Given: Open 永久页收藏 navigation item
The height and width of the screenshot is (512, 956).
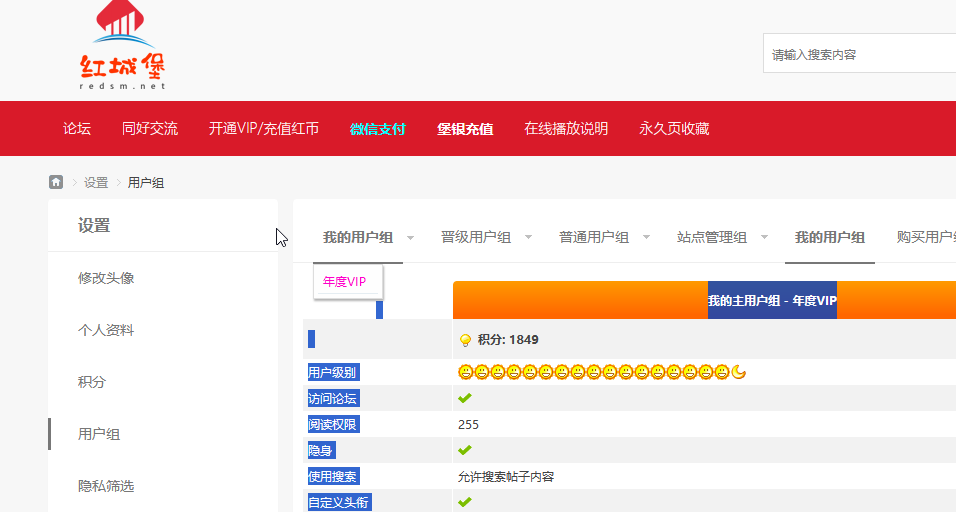Looking at the screenshot, I should tap(674, 129).
